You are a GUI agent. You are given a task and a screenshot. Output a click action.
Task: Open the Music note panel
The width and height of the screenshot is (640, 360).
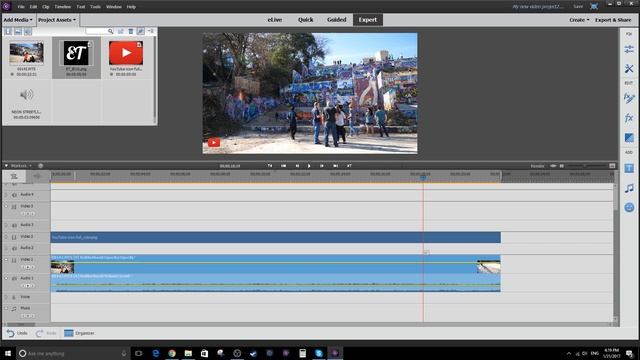point(629,188)
